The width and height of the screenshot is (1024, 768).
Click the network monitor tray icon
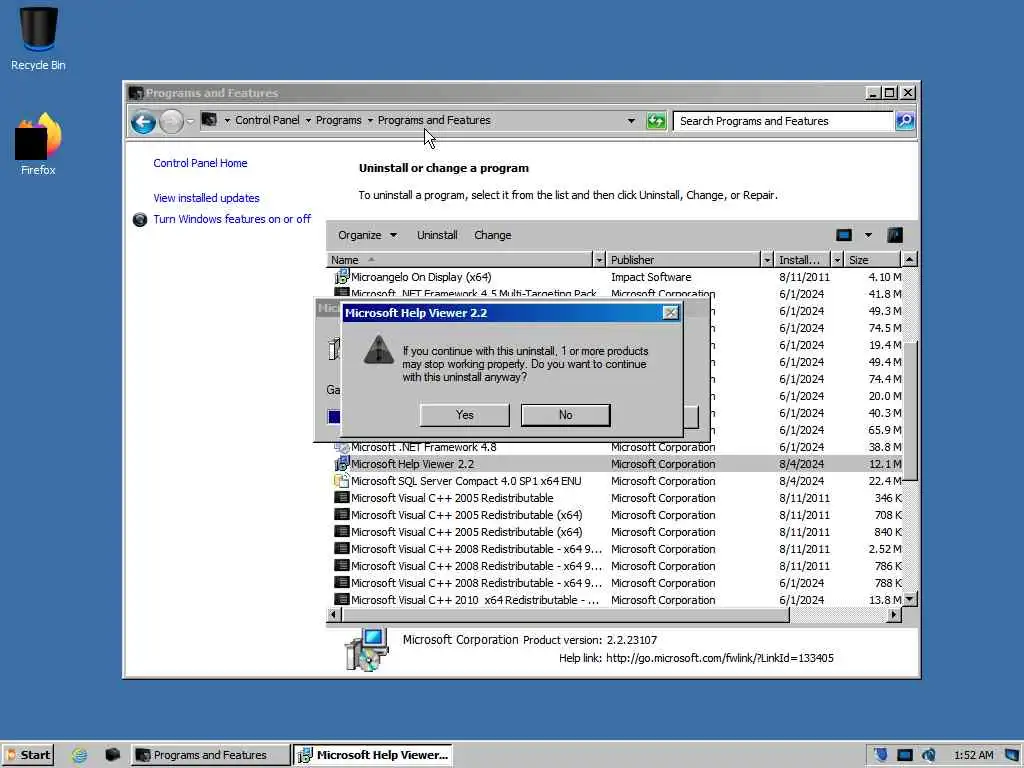pyautogui.click(x=904, y=755)
